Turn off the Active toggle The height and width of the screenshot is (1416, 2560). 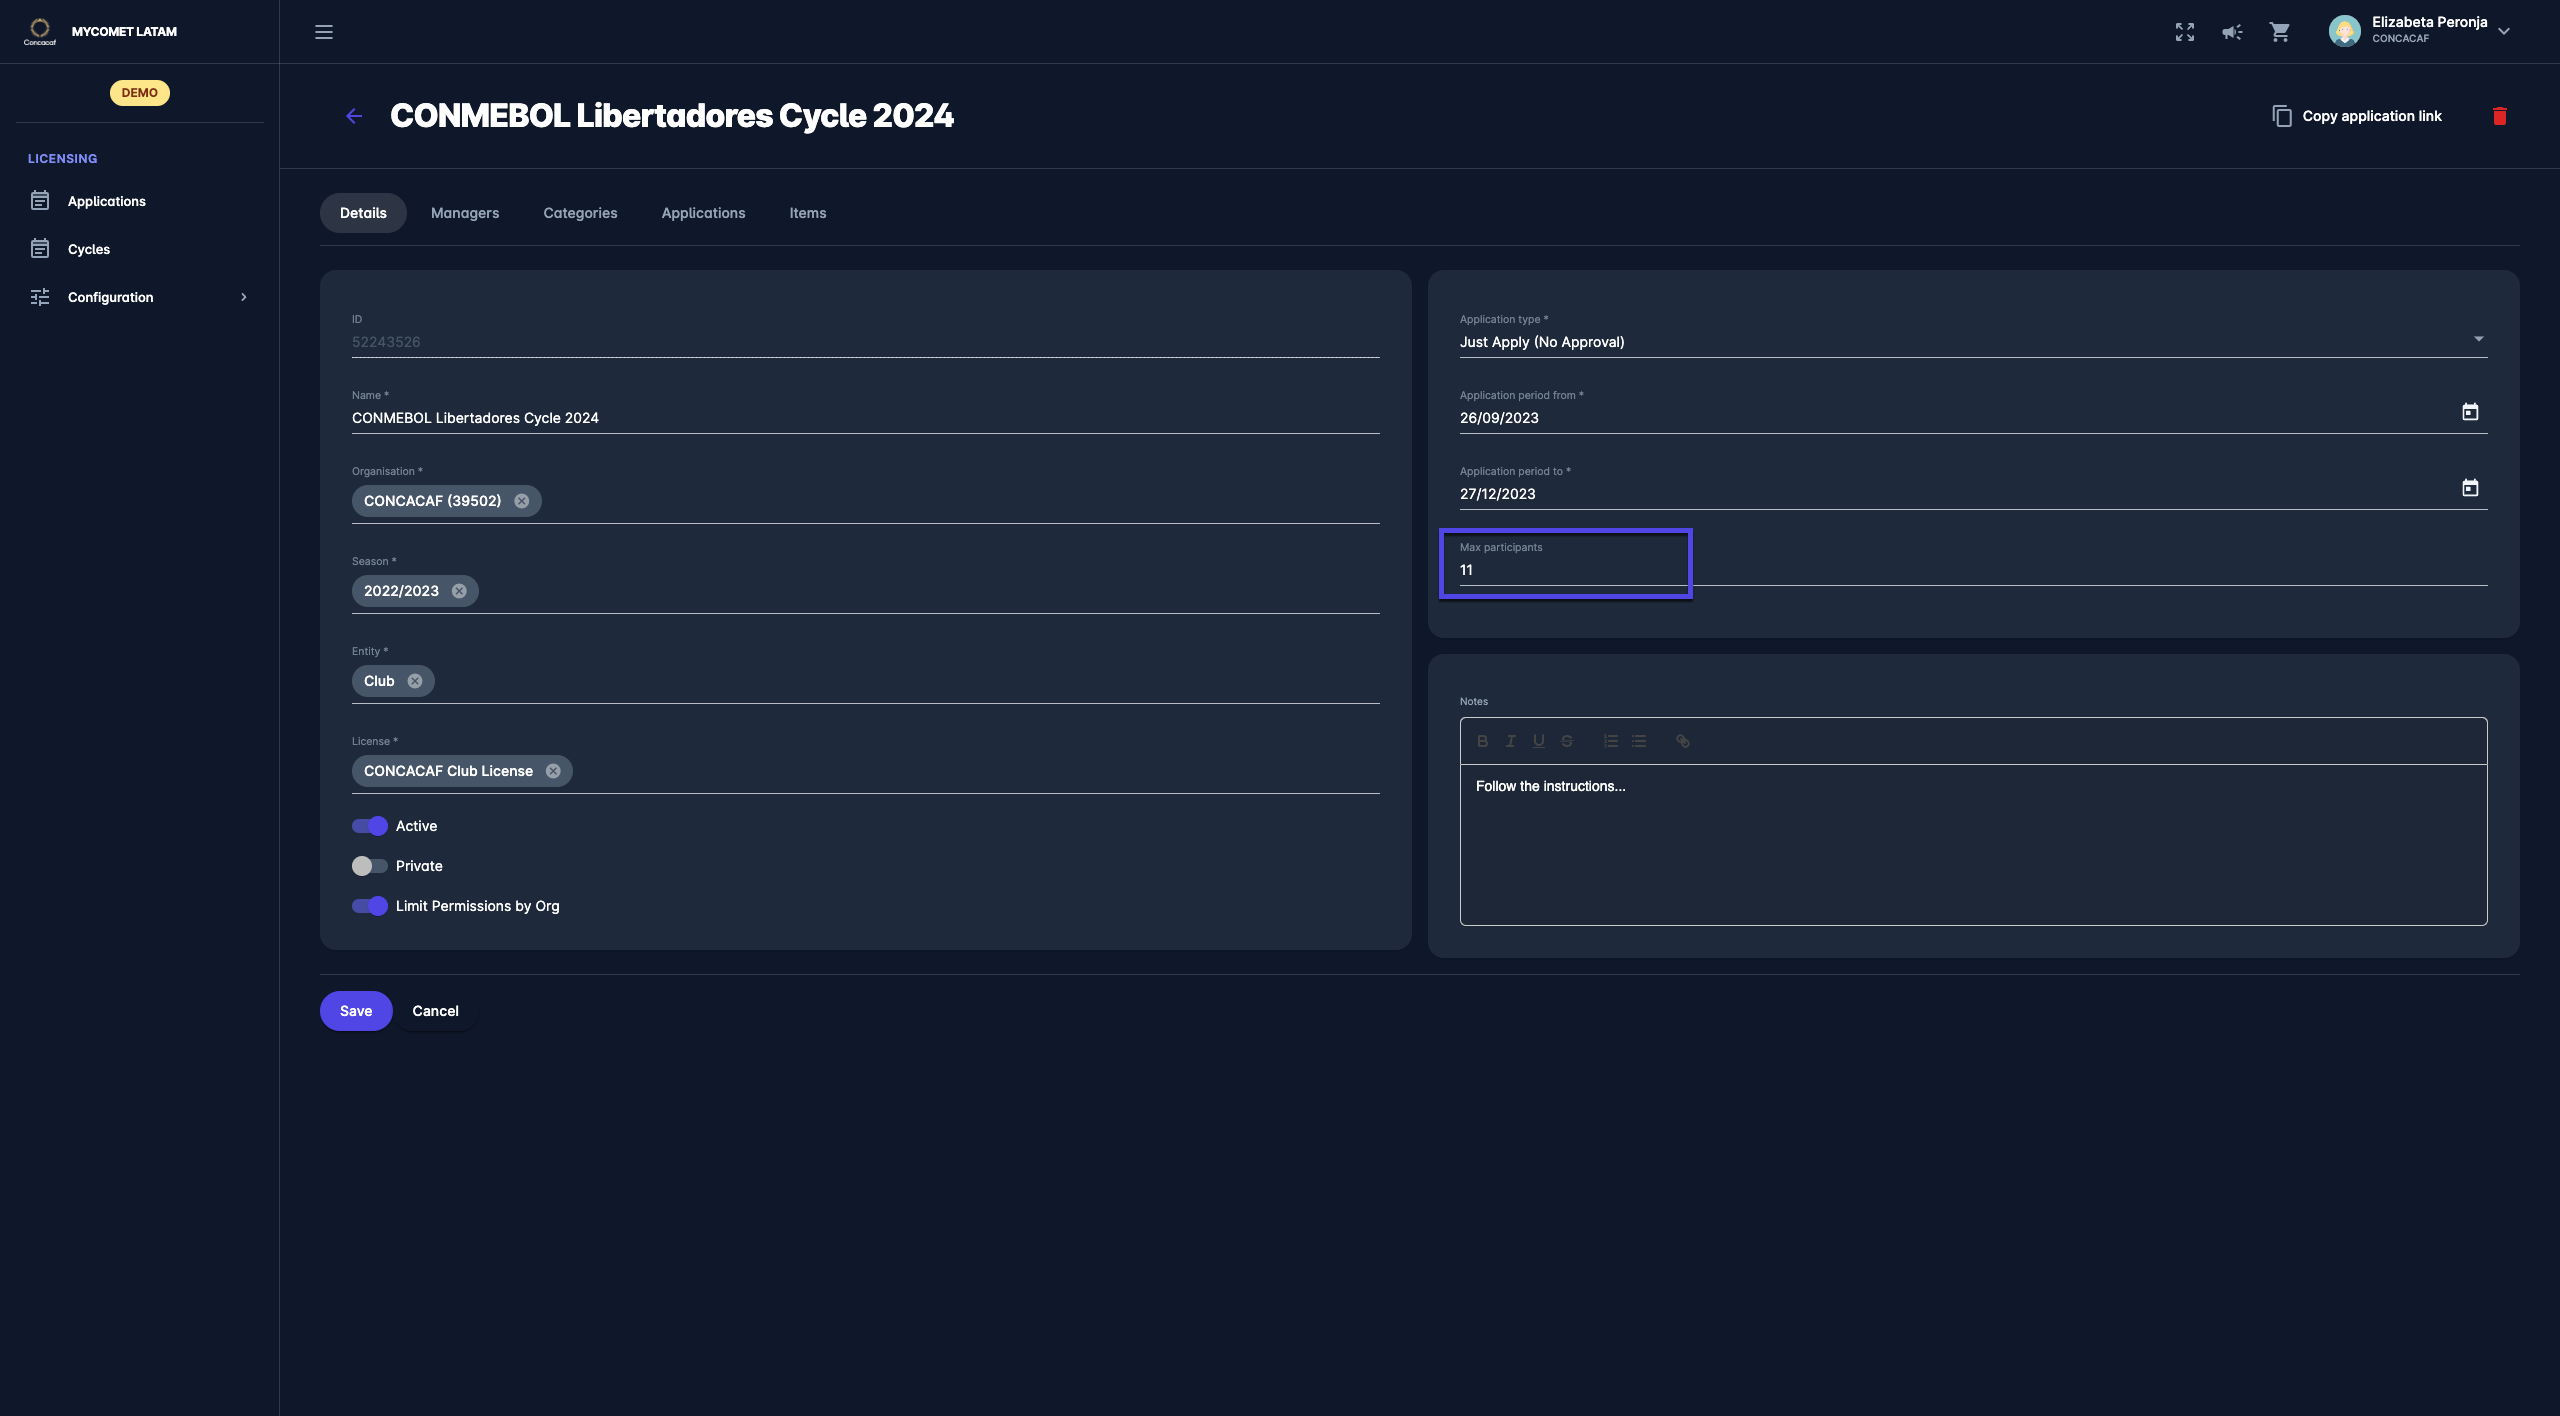(370, 826)
